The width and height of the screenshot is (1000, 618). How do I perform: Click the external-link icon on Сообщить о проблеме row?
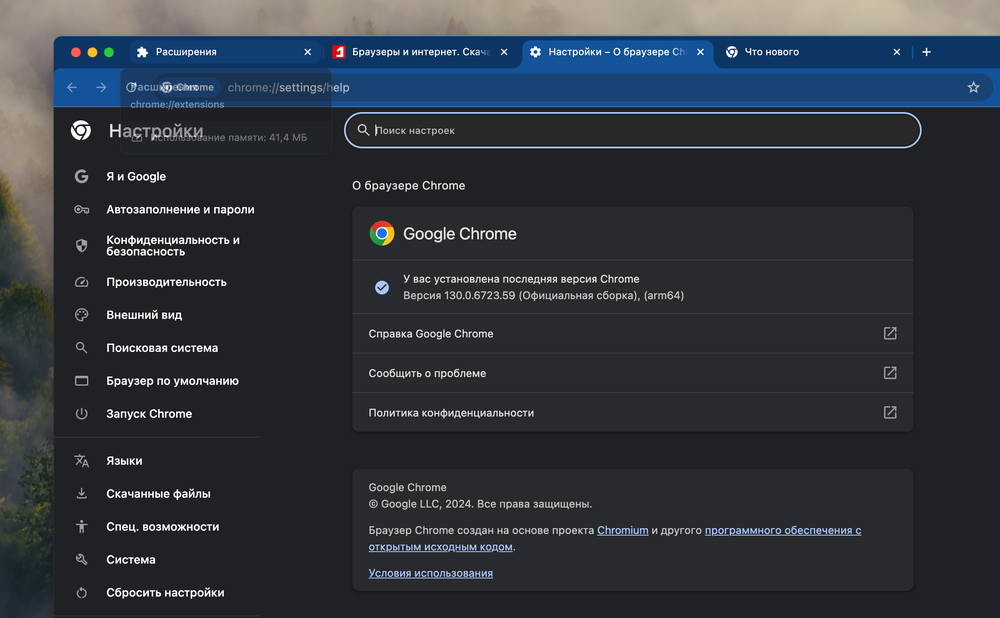point(890,373)
